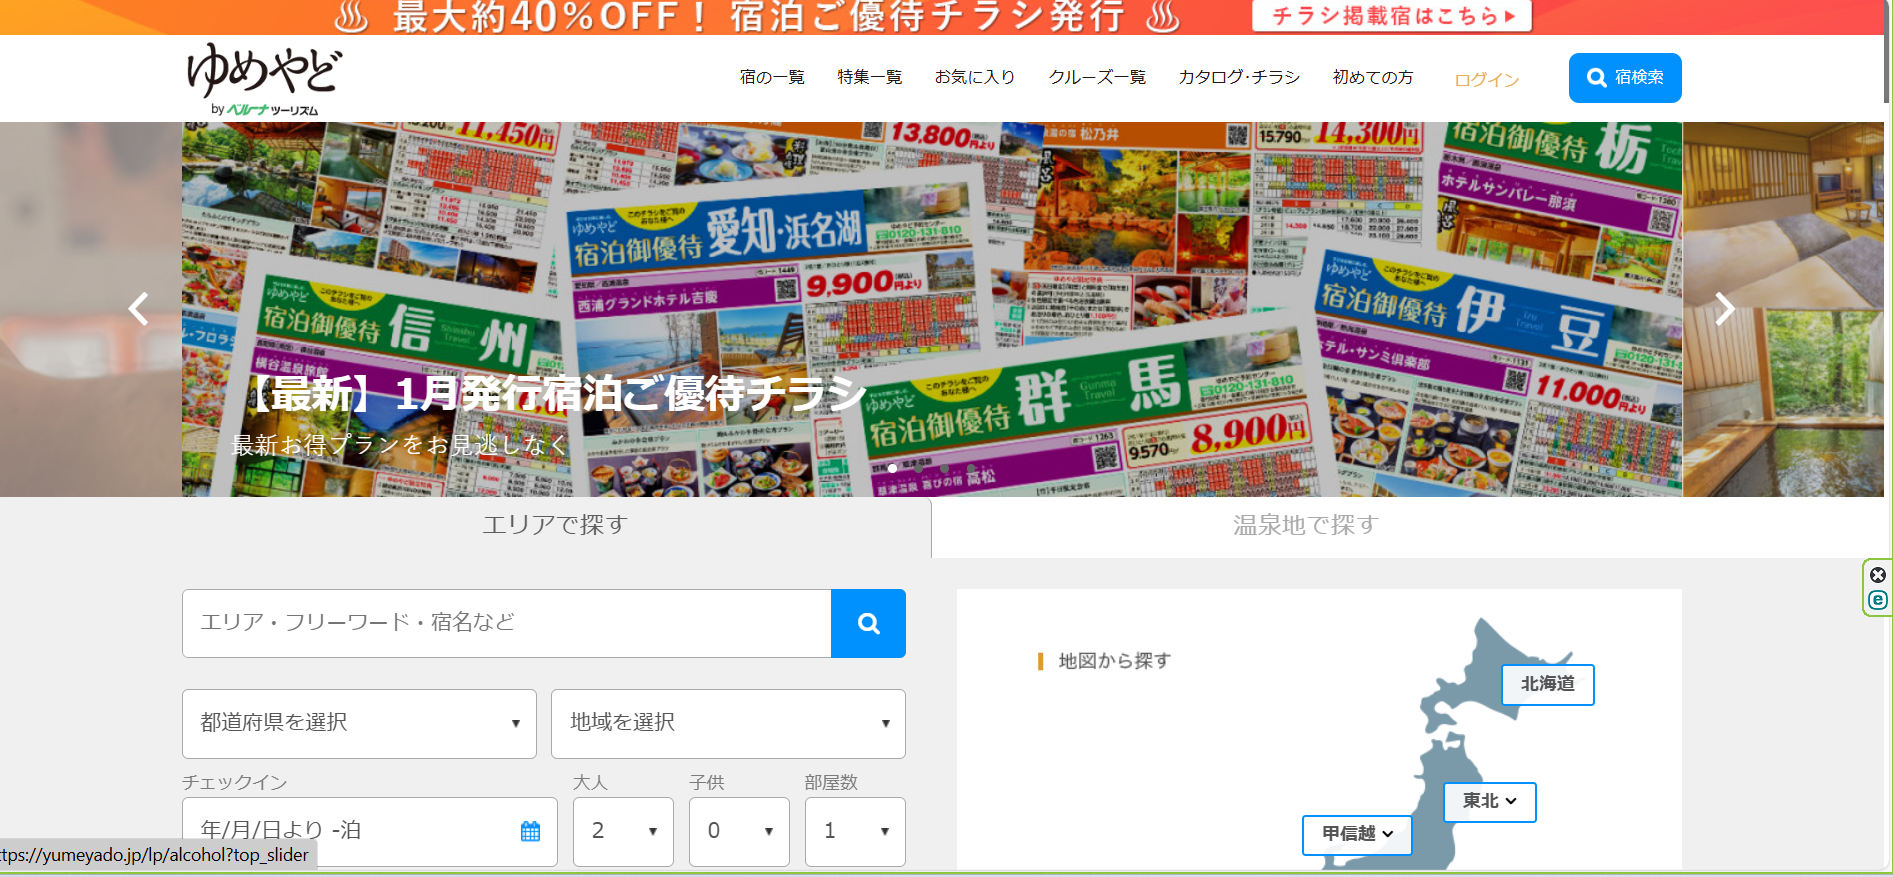1893x877 pixels.
Task: Select 北海道 on the map
Action: pos(1547,684)
